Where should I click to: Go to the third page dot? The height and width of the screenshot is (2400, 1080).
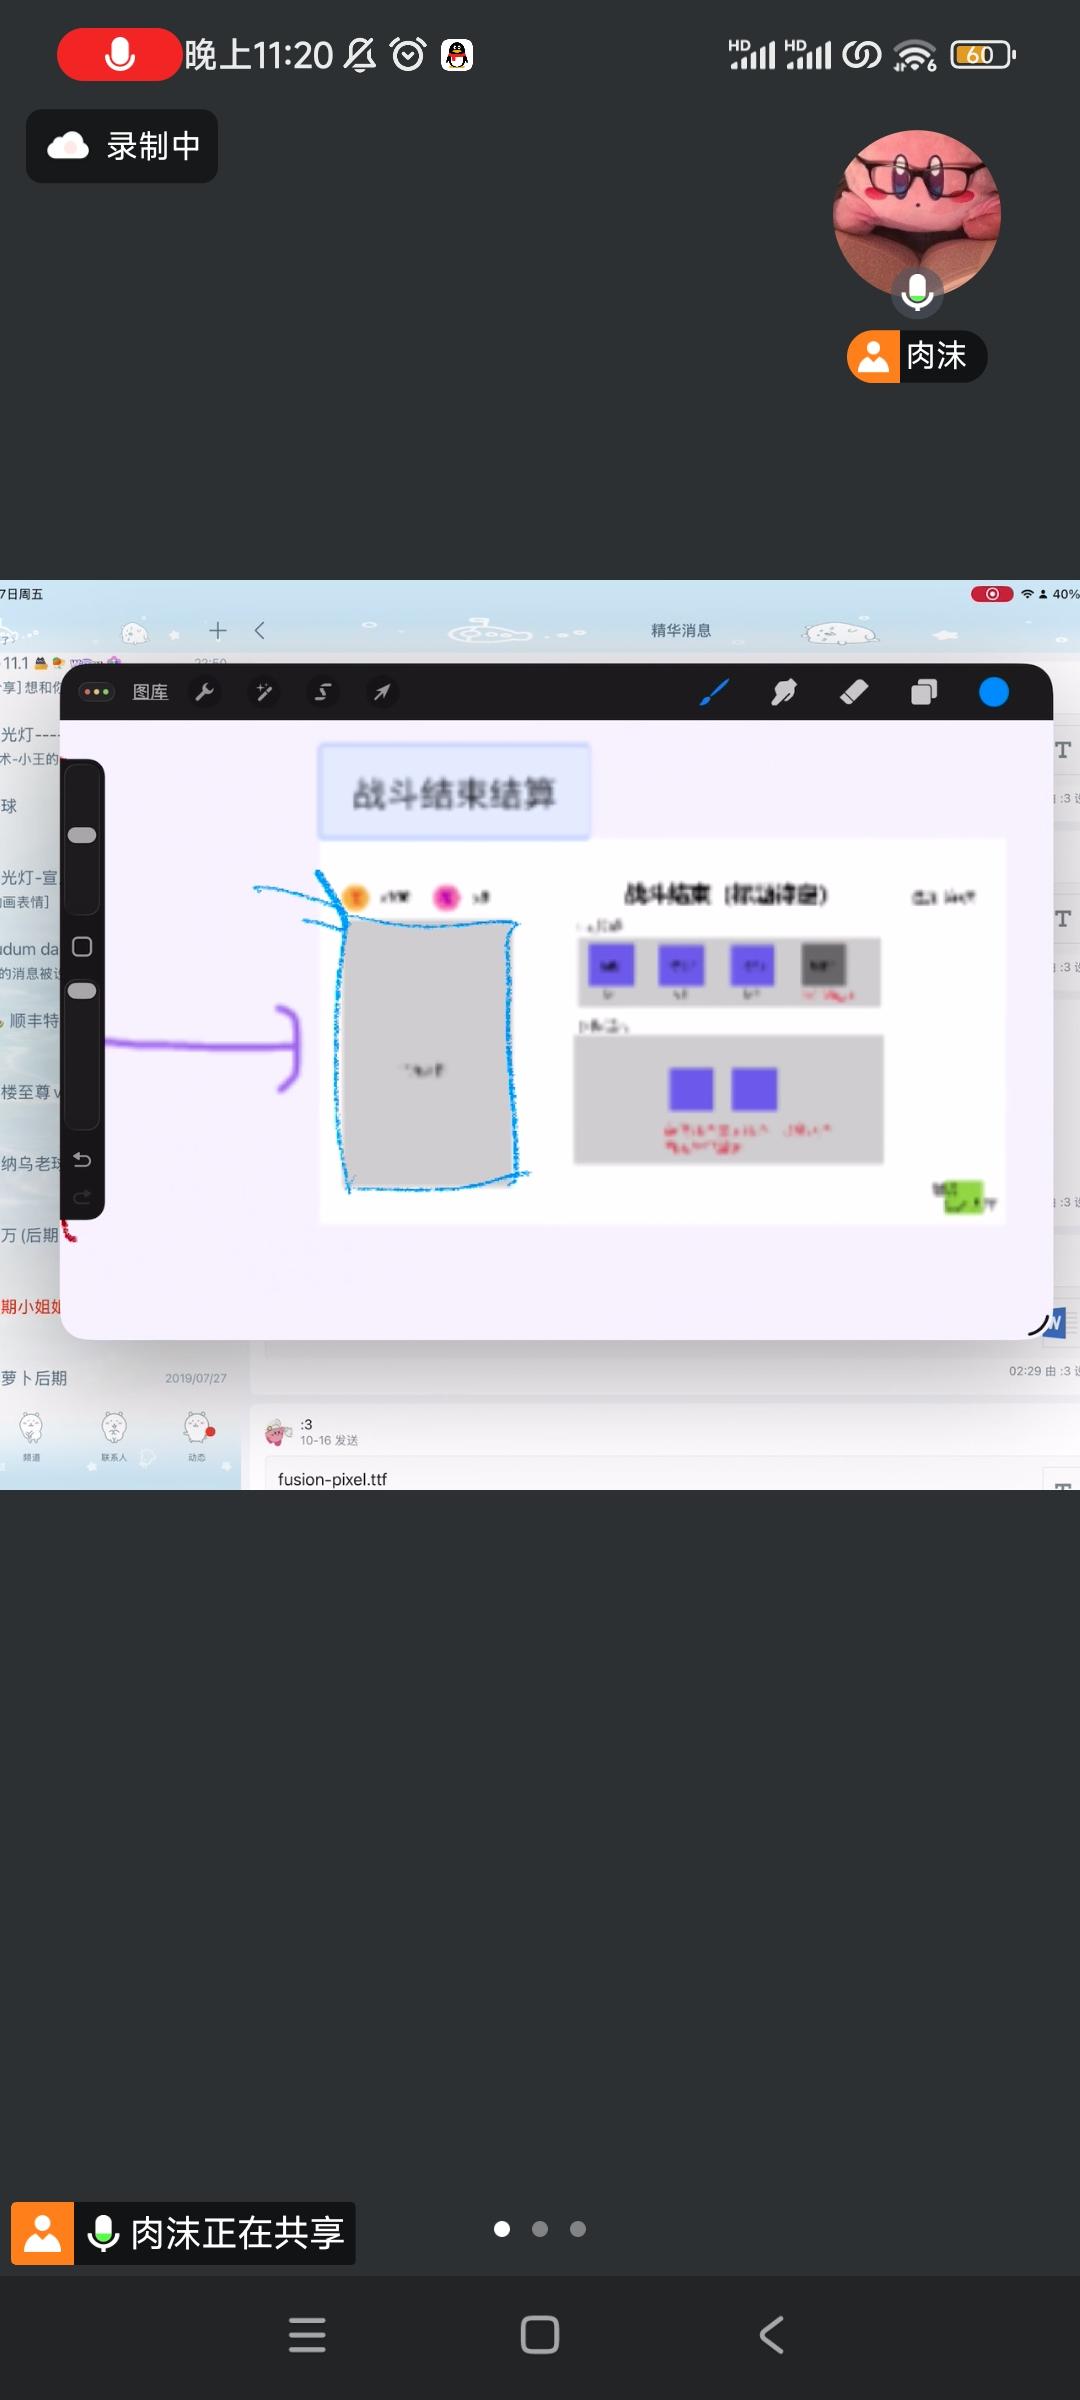(578, 2229)
